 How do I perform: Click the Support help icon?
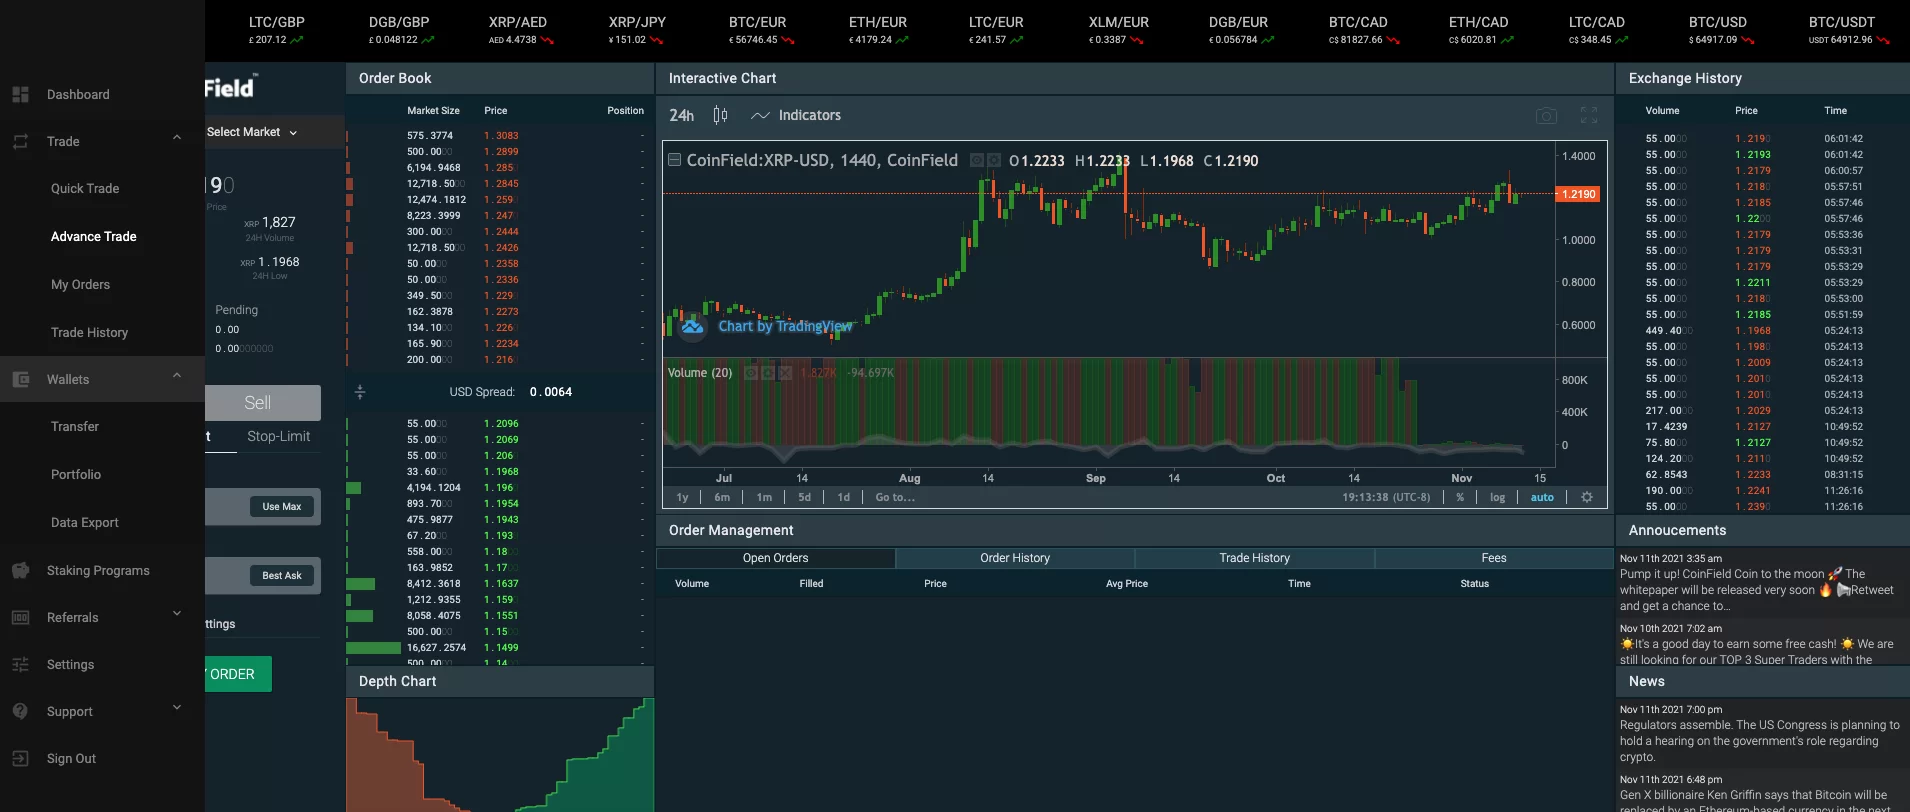coord(20,711)
